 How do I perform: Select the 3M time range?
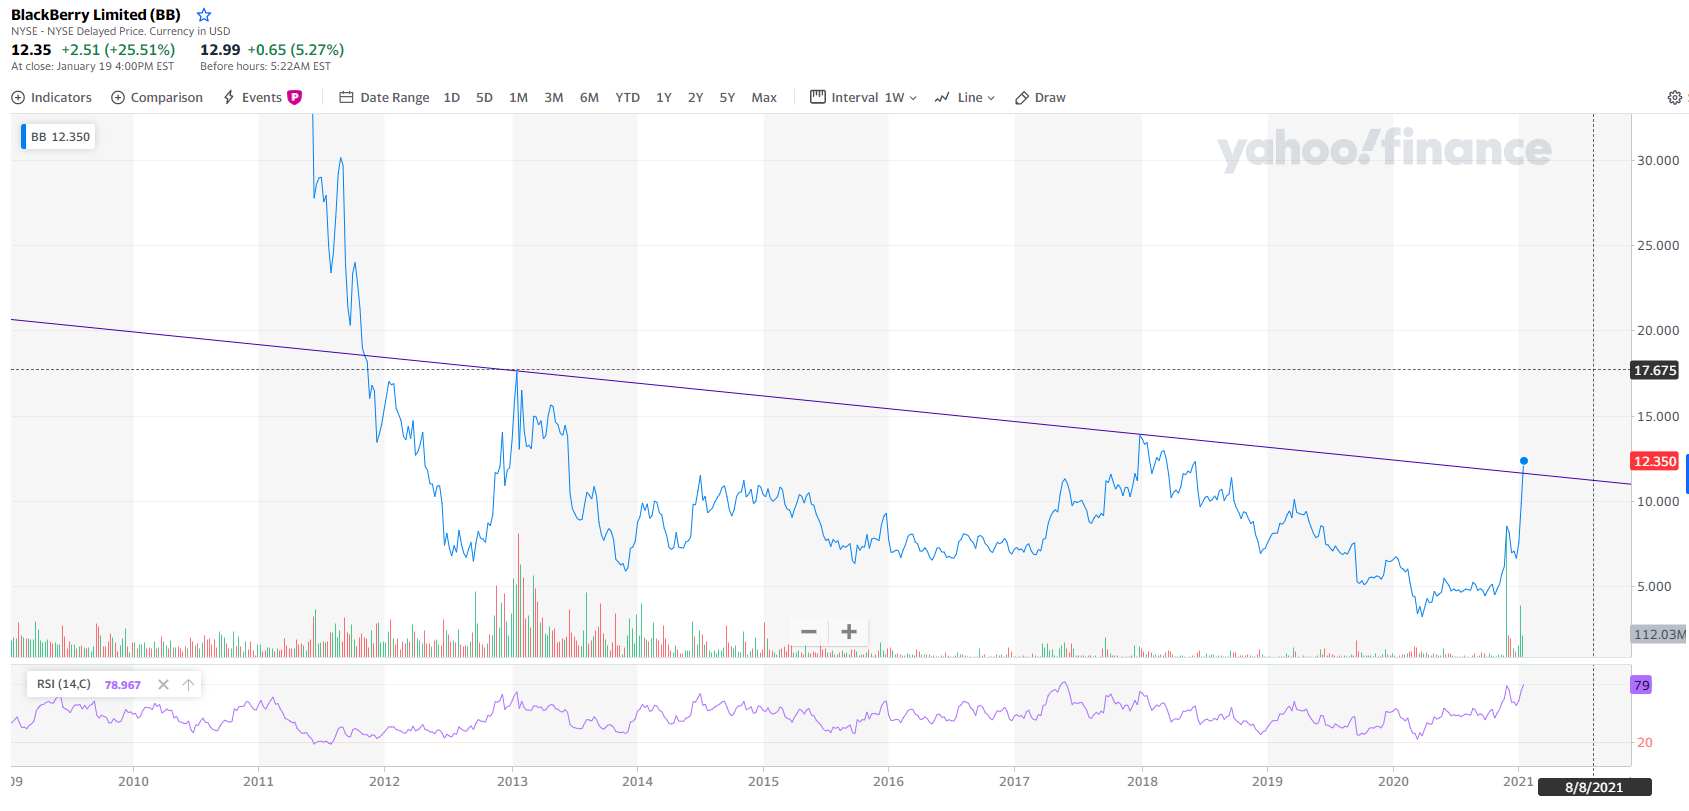[x=554, y=97]
